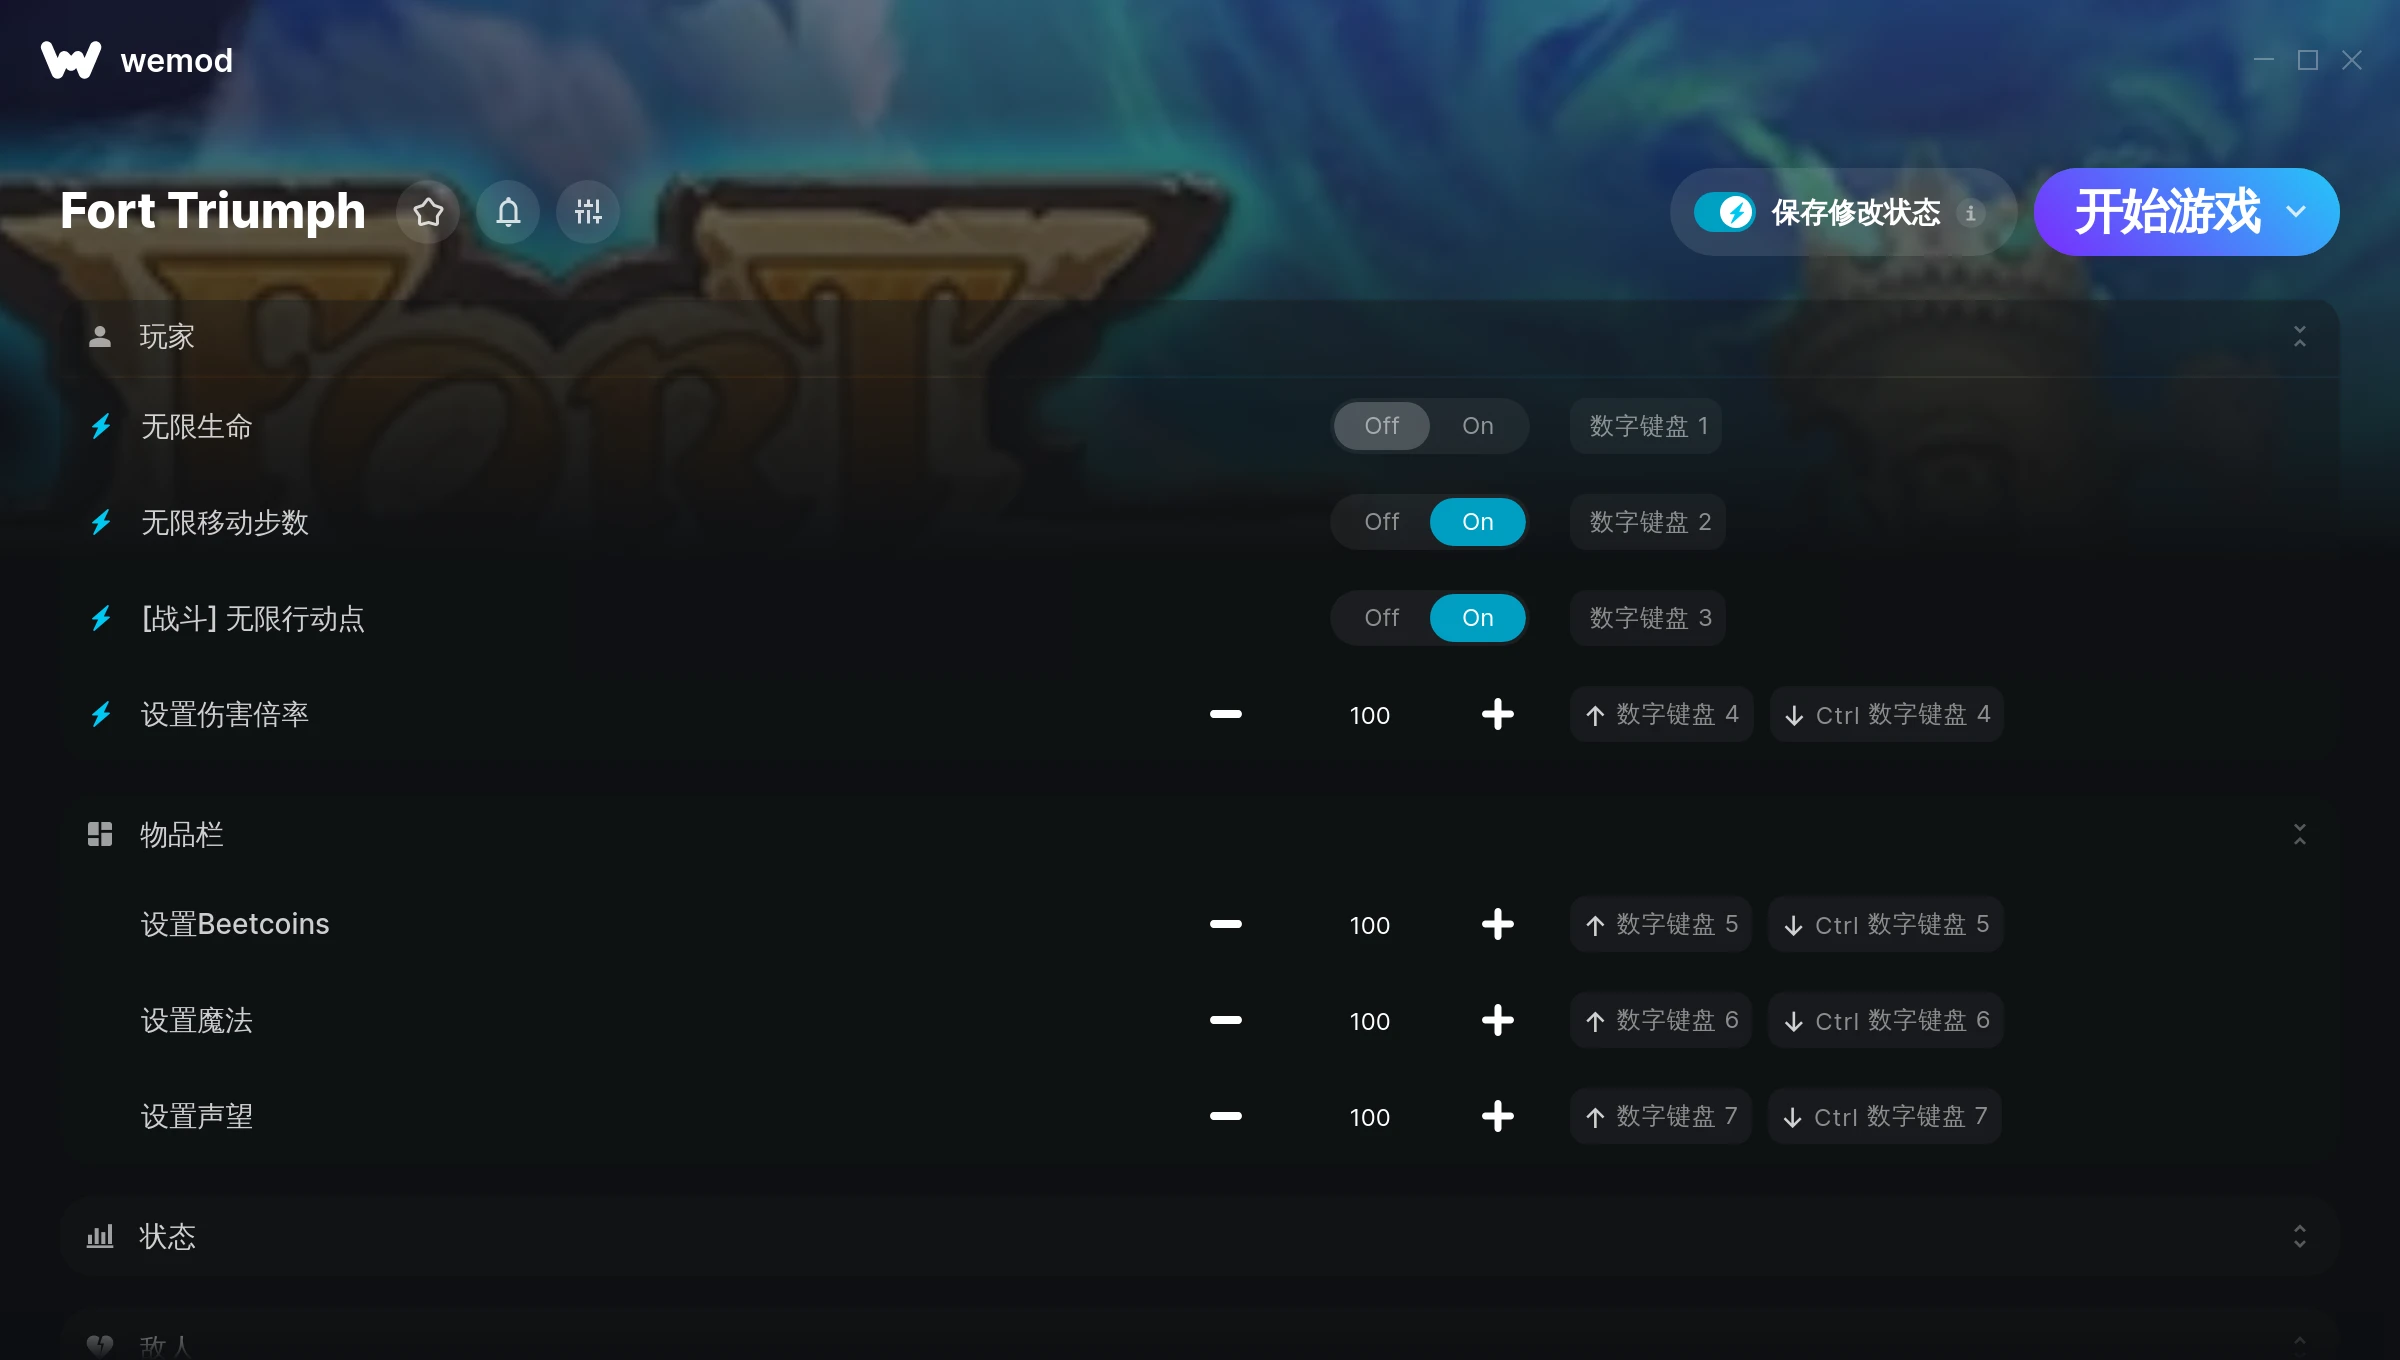
Task: Click the 开始游戏 button
Action: [2167, 212]
